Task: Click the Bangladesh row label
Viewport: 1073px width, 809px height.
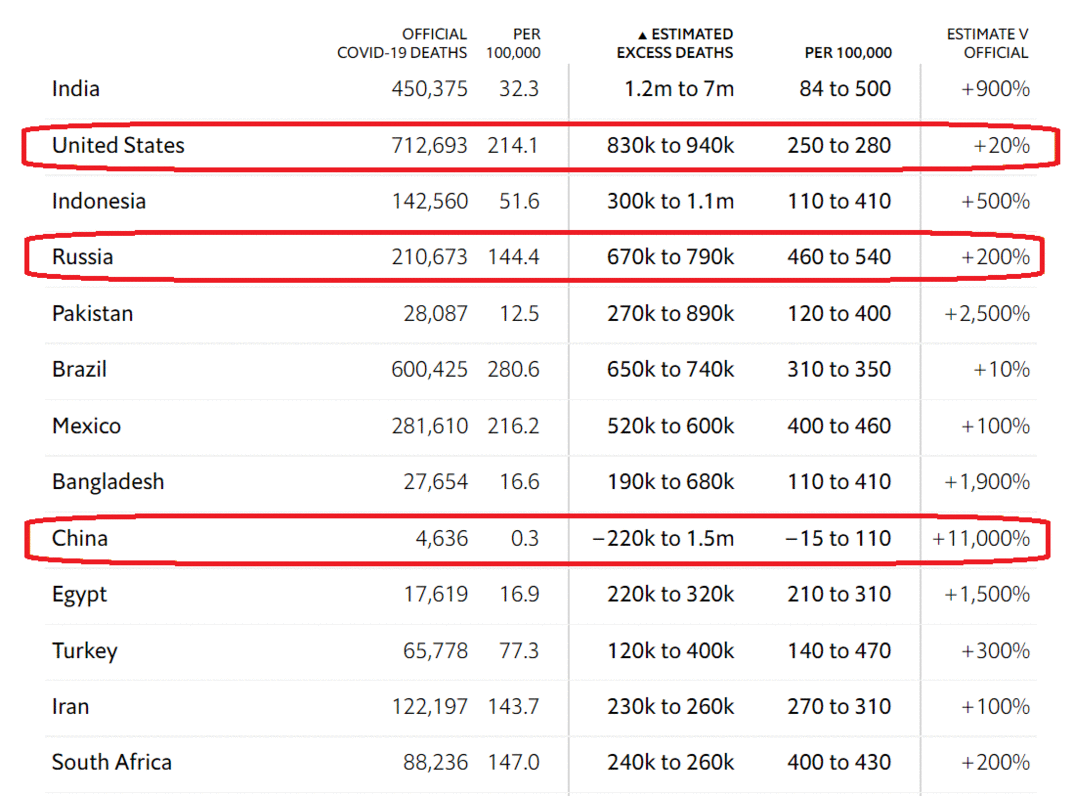Action: (108, 482)
